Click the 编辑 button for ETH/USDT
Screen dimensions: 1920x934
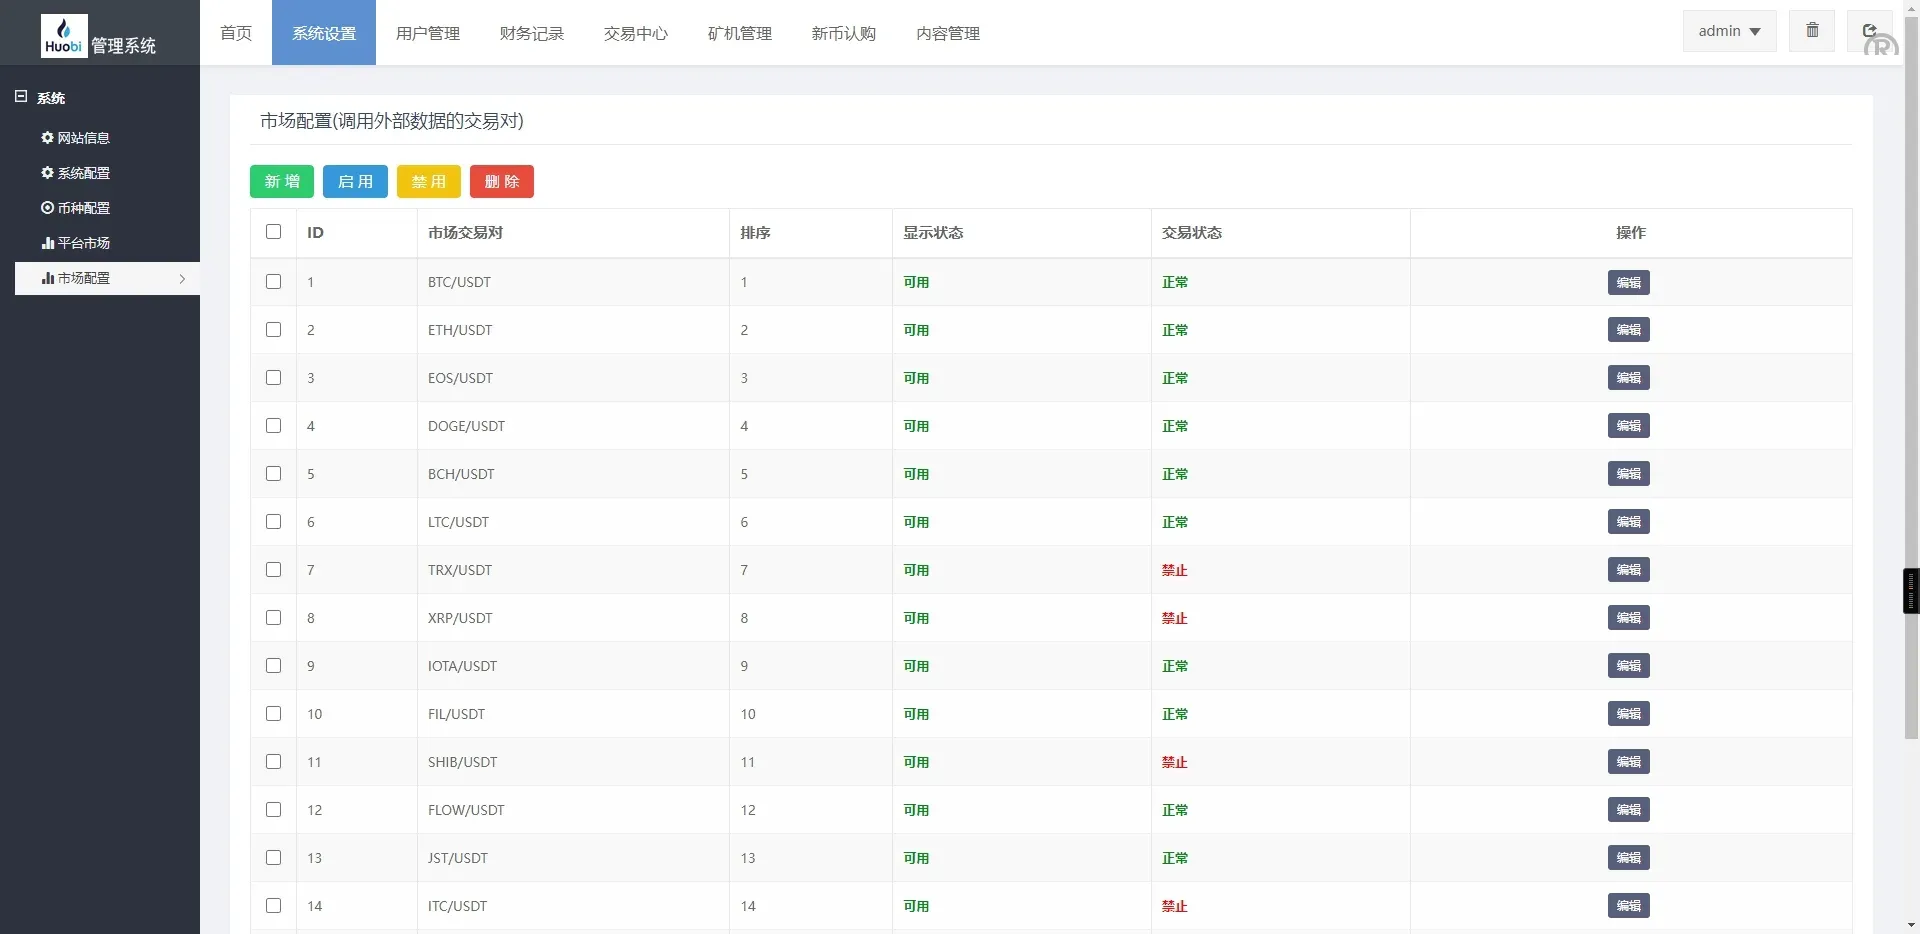1627,330
